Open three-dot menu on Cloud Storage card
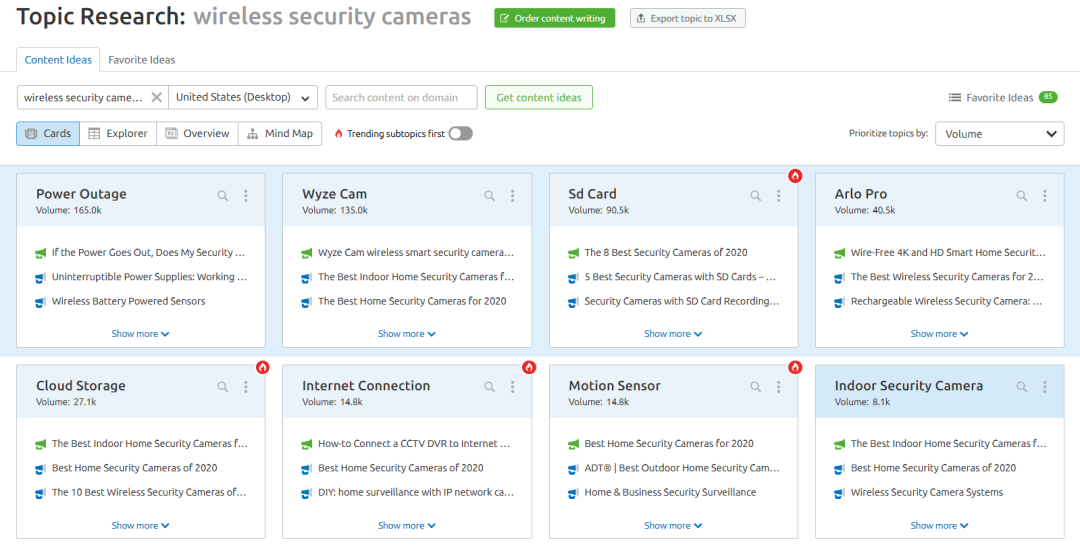The height and width of the screenshot is (551, 1080). (x=246, y=387)
